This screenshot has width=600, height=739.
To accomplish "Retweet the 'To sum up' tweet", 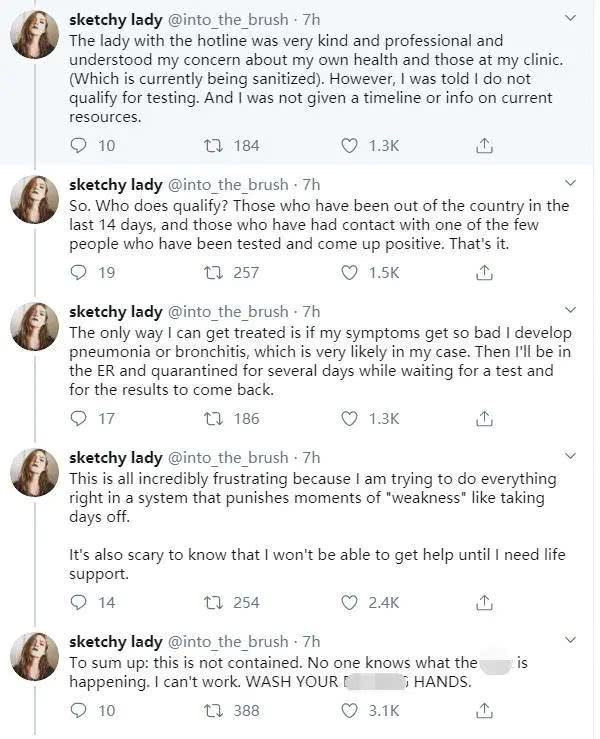I will tap(212, 710).
